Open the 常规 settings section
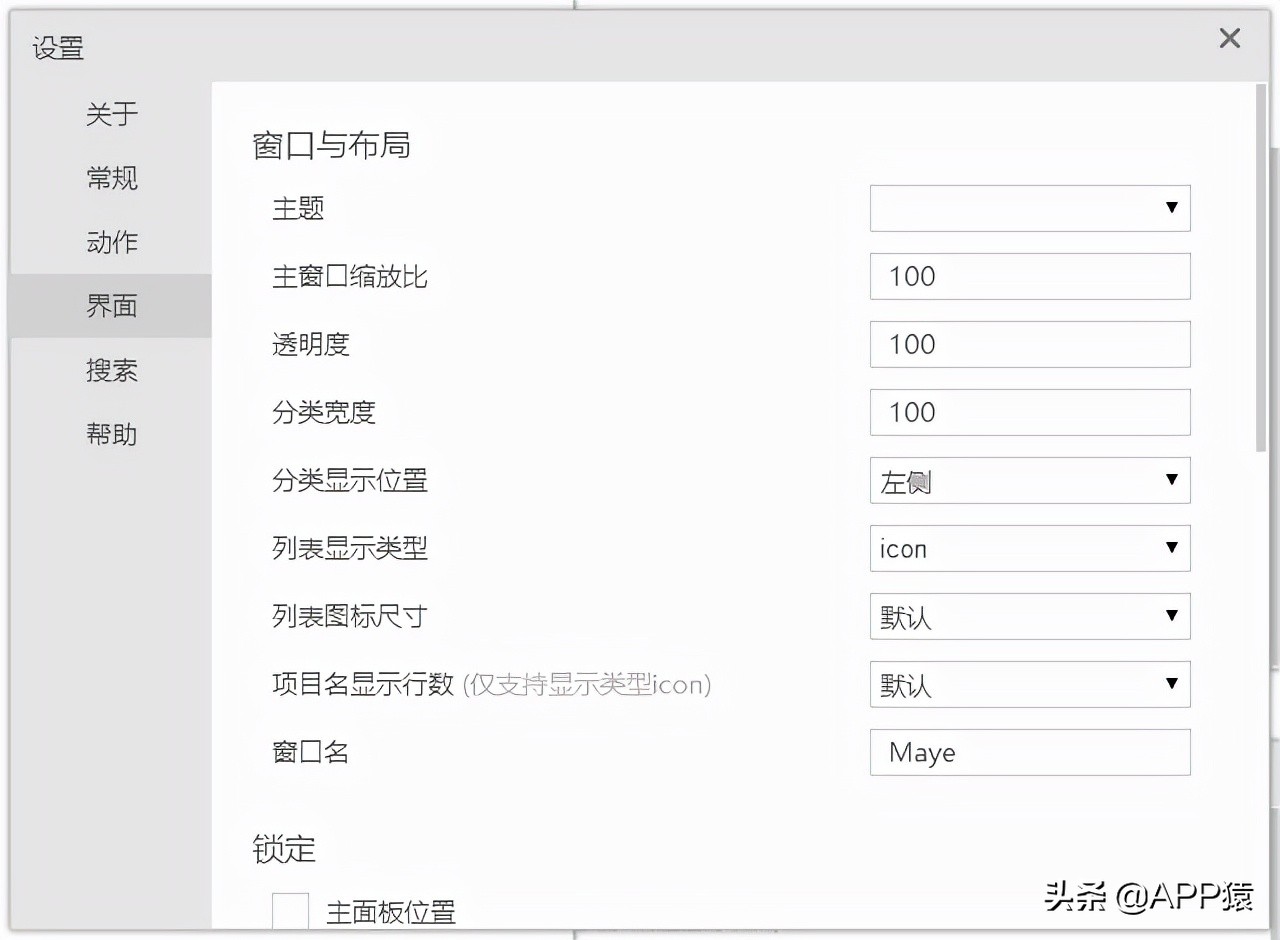The image size is (1280, 940). click(111, 179)
